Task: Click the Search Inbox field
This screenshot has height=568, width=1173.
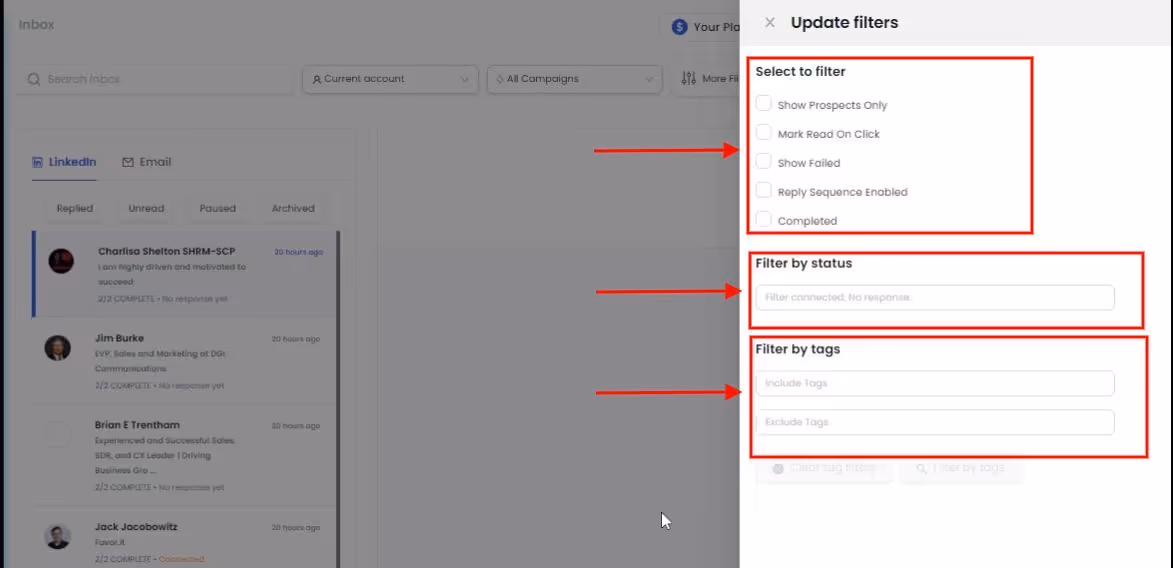Action: pyautogui.click(x=154, y=79)
